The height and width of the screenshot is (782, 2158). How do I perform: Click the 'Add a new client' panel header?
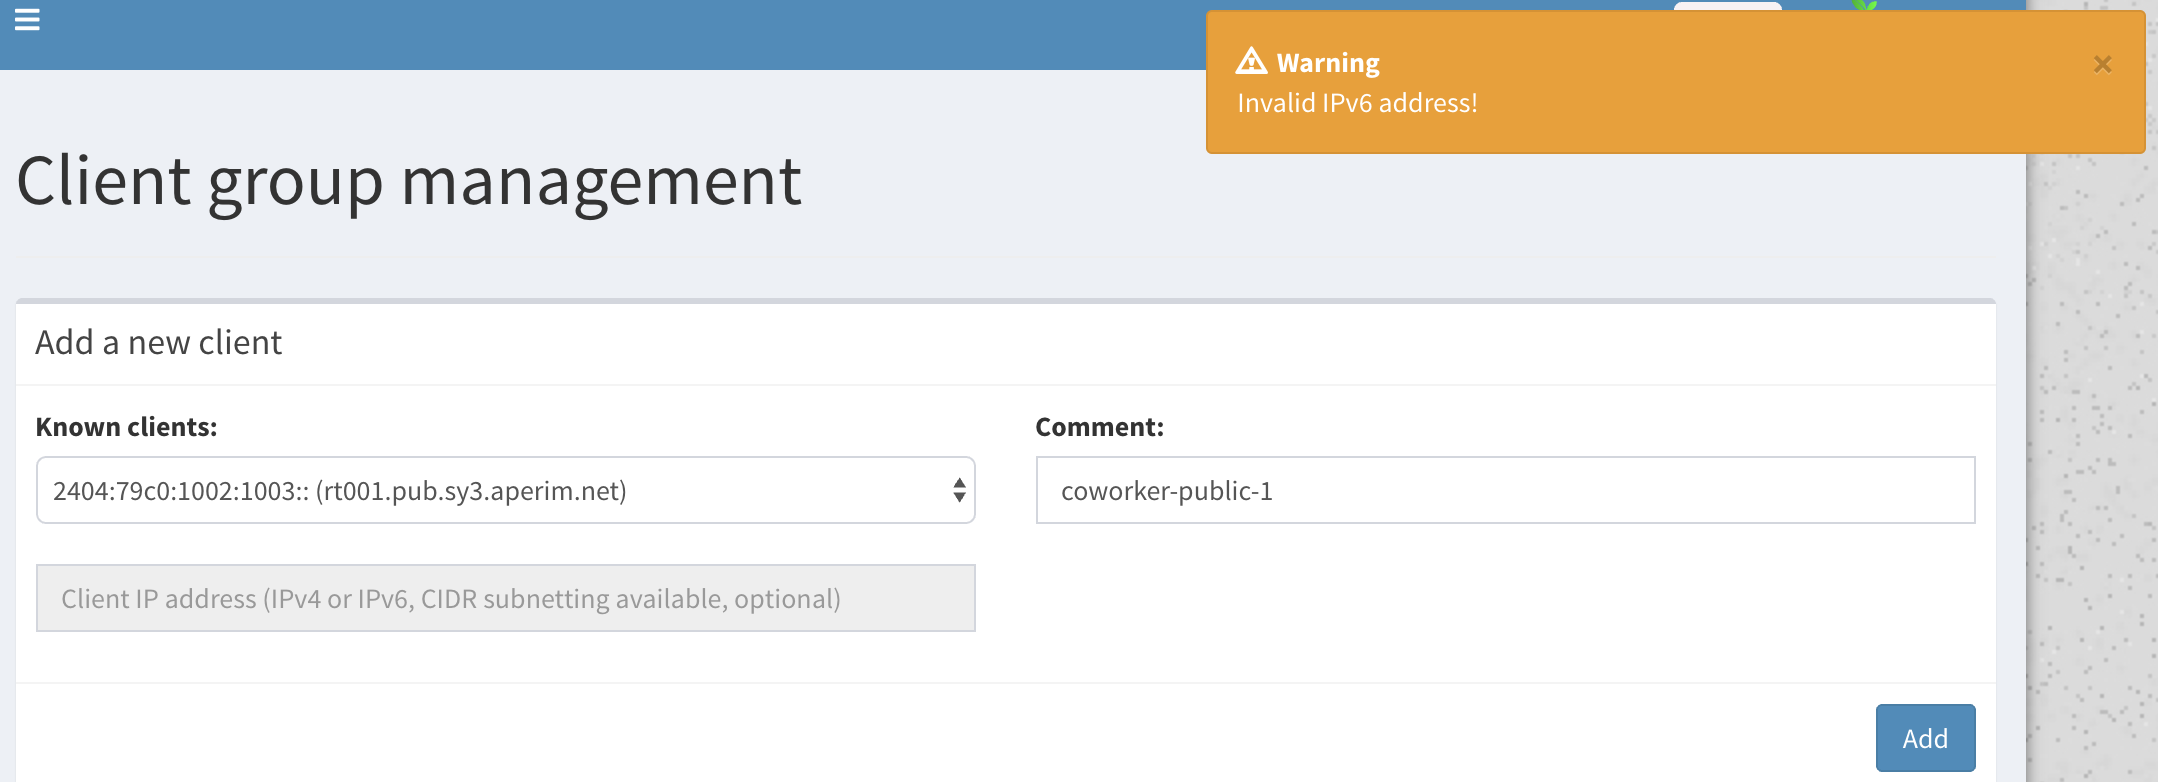[159, 343]
